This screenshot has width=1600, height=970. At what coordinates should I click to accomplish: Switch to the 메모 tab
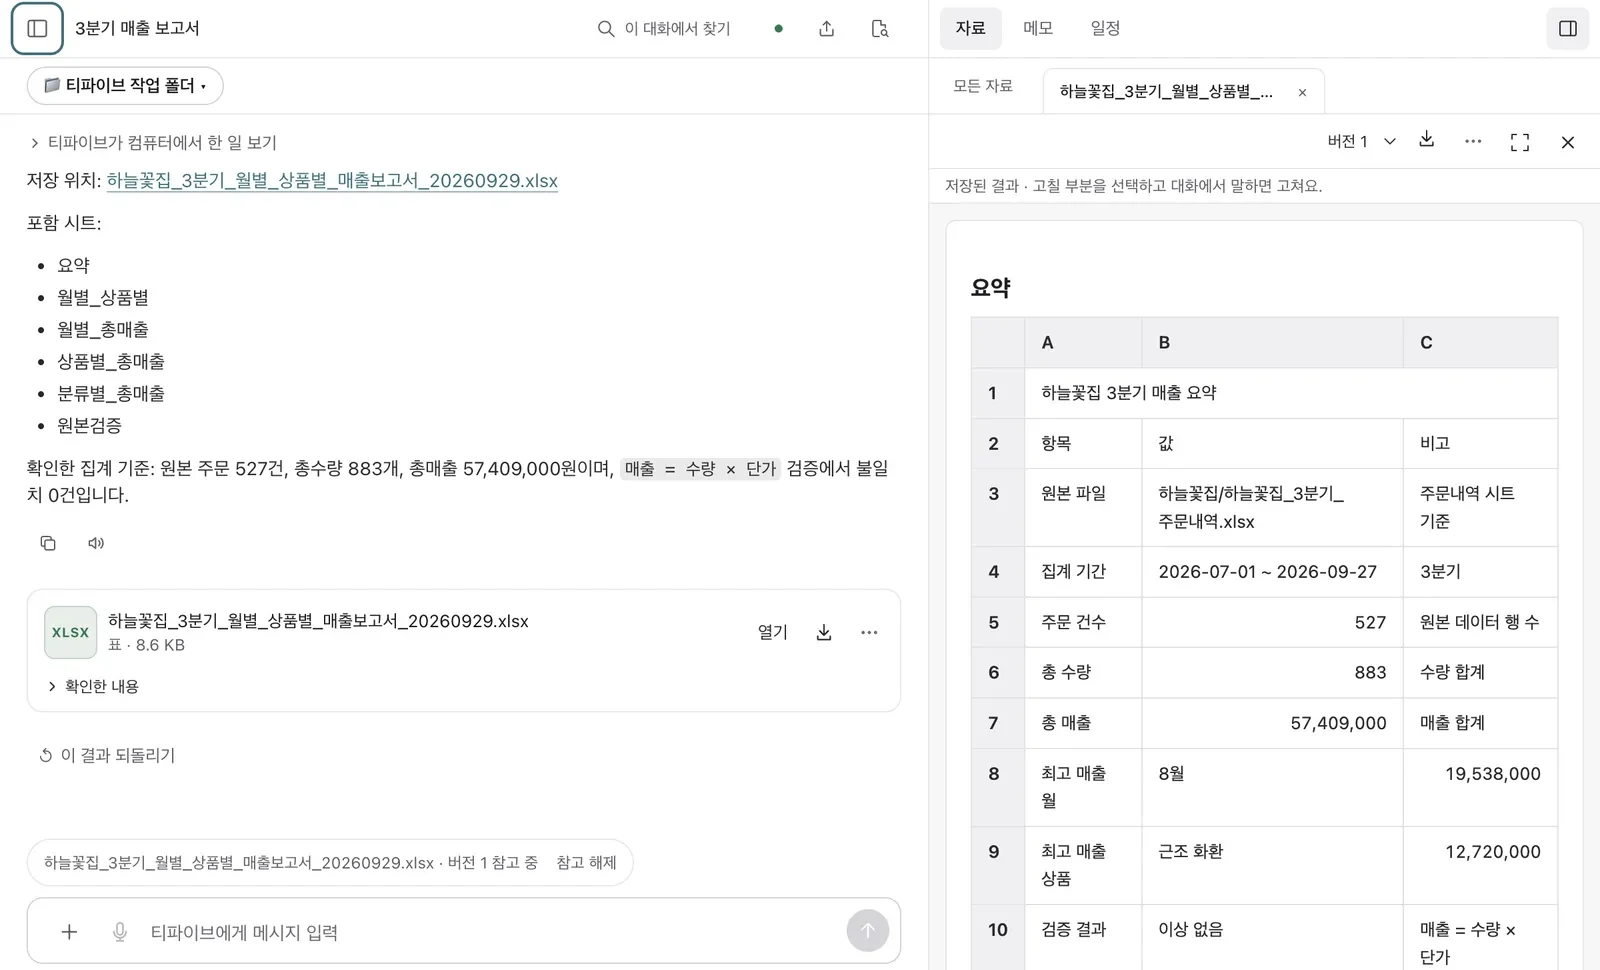(1038, 28)
